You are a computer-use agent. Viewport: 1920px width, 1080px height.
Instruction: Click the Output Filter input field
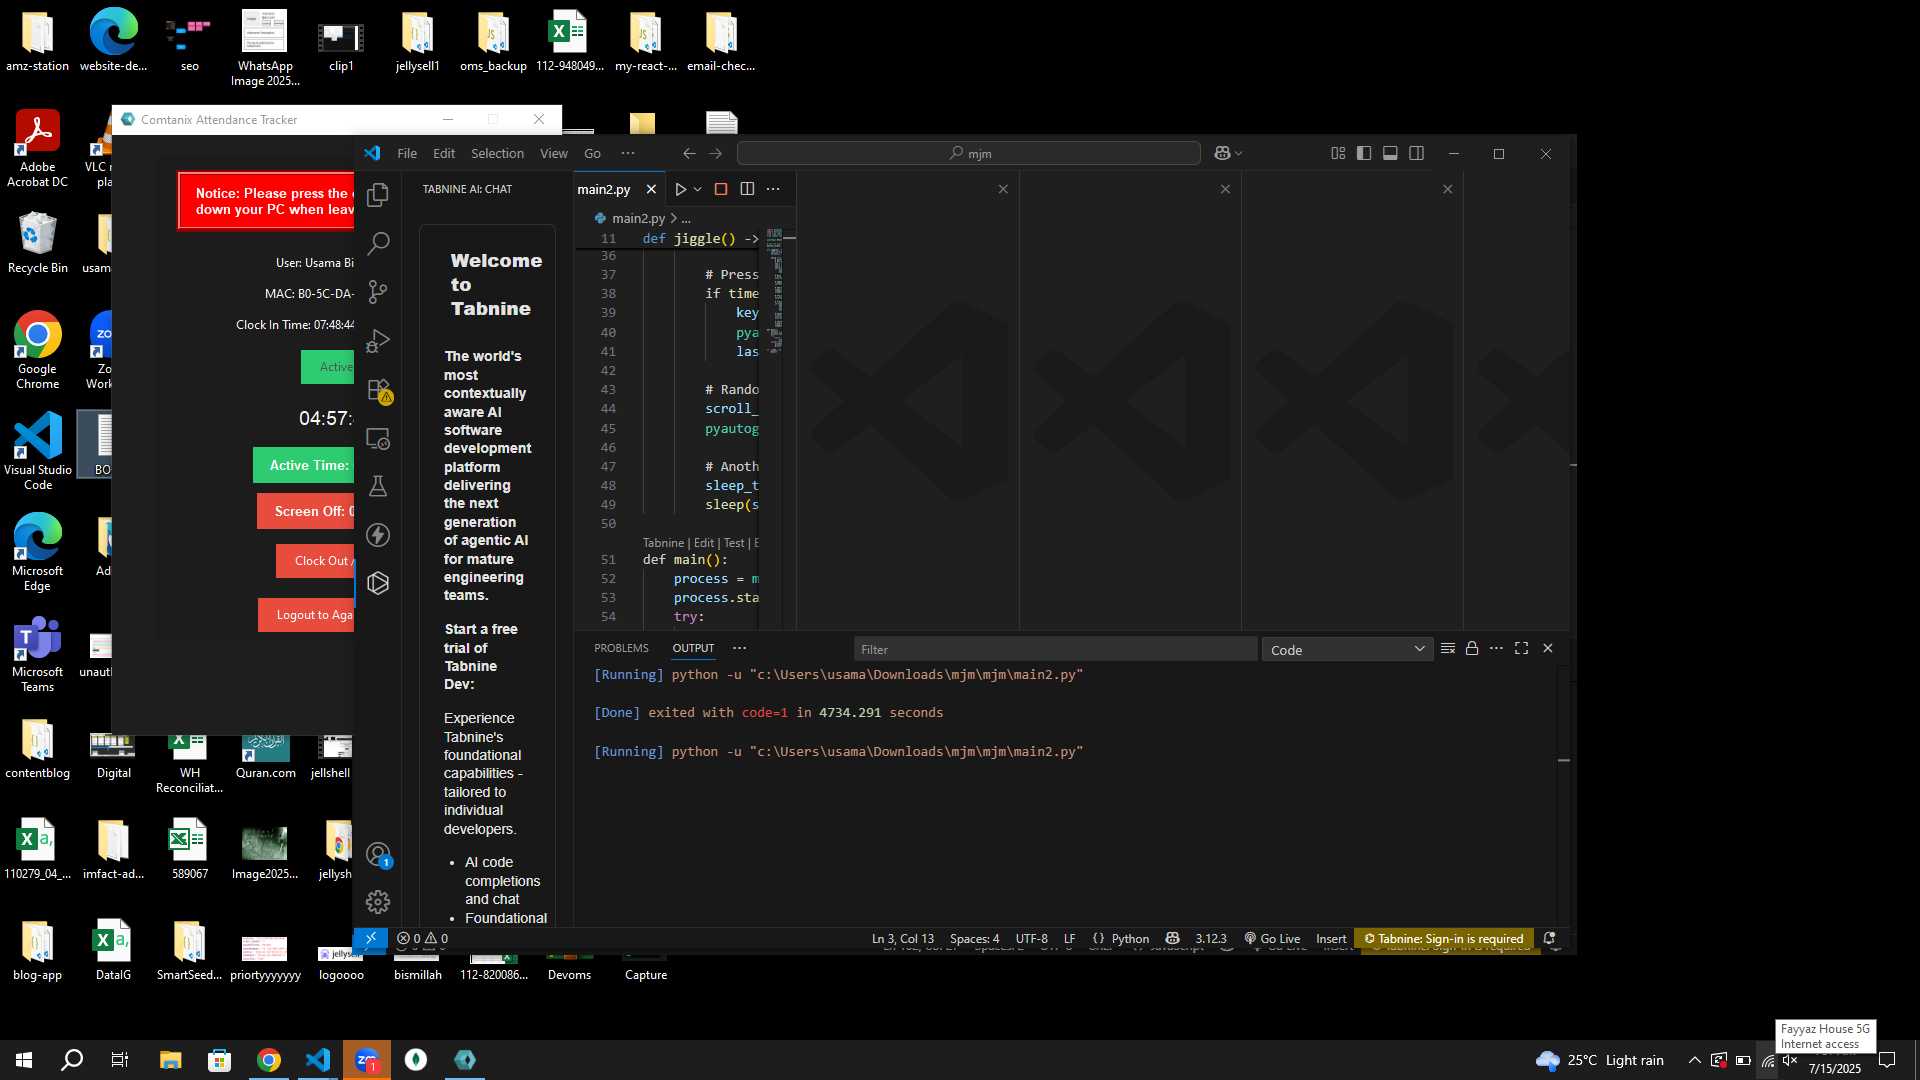coord(1055,649)
